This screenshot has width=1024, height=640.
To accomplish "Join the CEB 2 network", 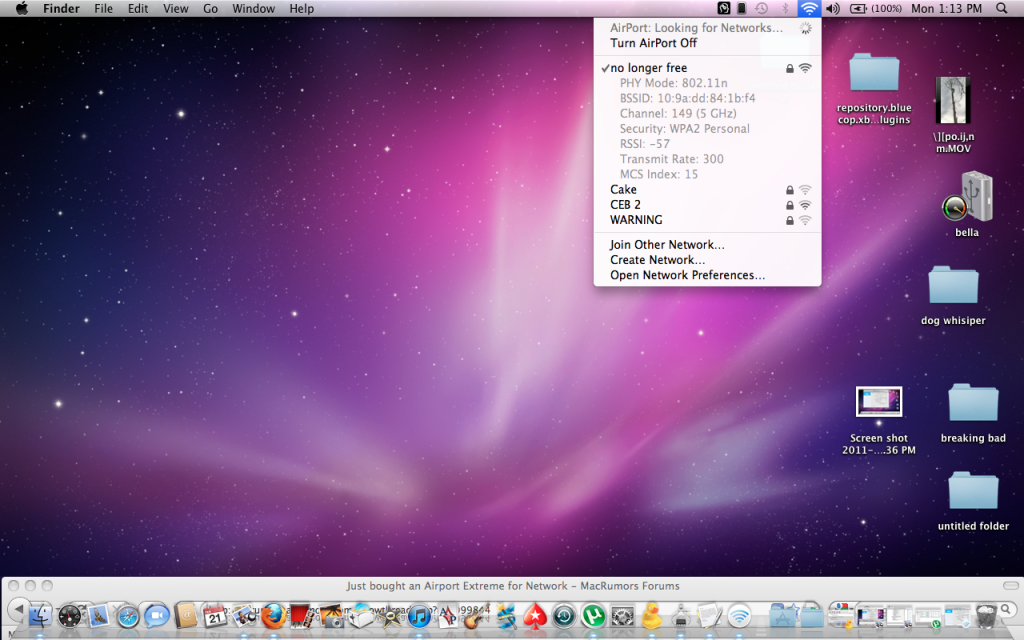I will coord(707,204).
